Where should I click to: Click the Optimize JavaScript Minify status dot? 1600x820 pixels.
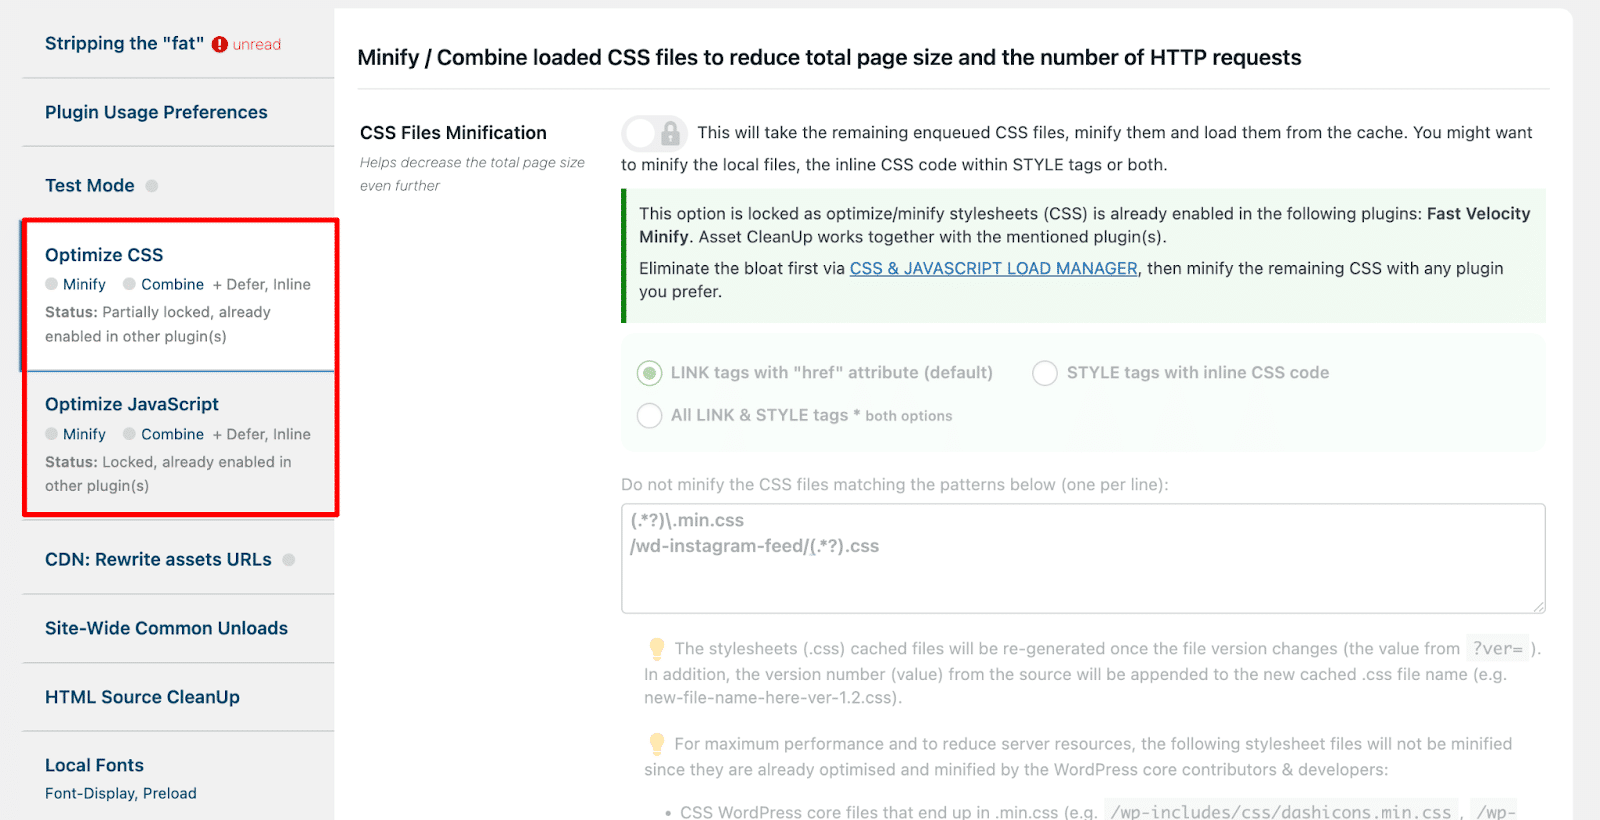[52, 434]
